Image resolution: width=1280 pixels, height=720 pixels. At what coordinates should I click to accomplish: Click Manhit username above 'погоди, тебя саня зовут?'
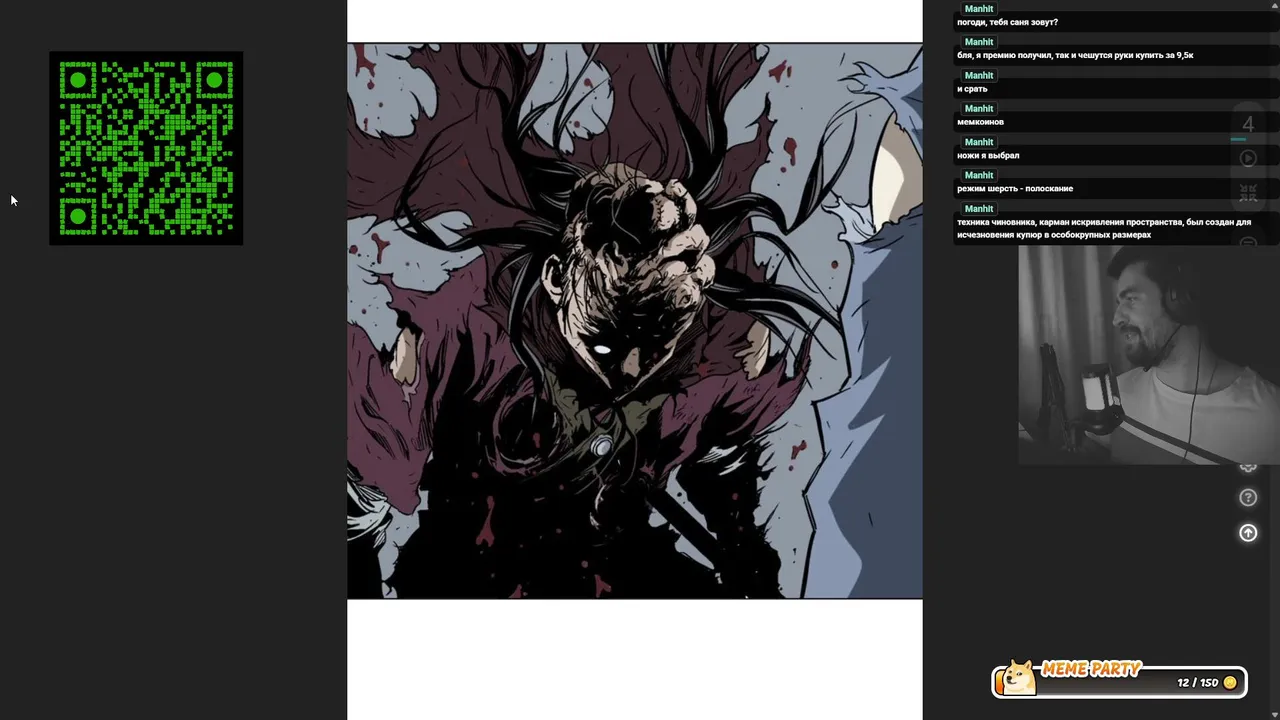979,8
